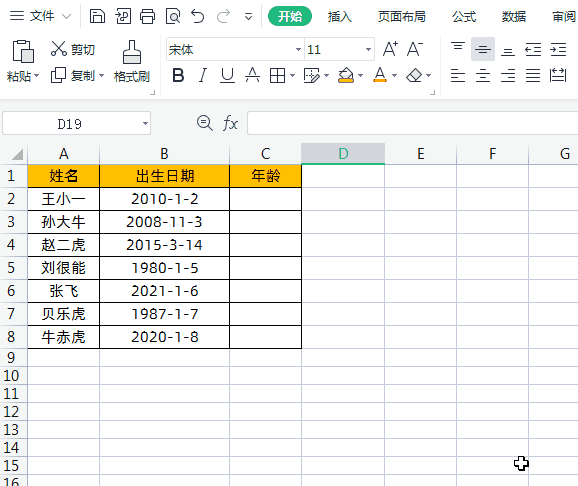Click the Save icon in quick toolbar
578x486 pixels.
97,16
